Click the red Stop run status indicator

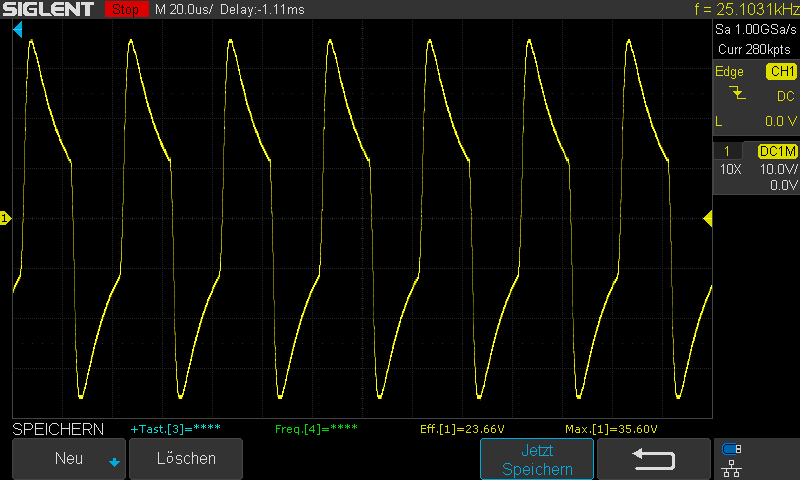pyautogui.click(x=126, y=9)
